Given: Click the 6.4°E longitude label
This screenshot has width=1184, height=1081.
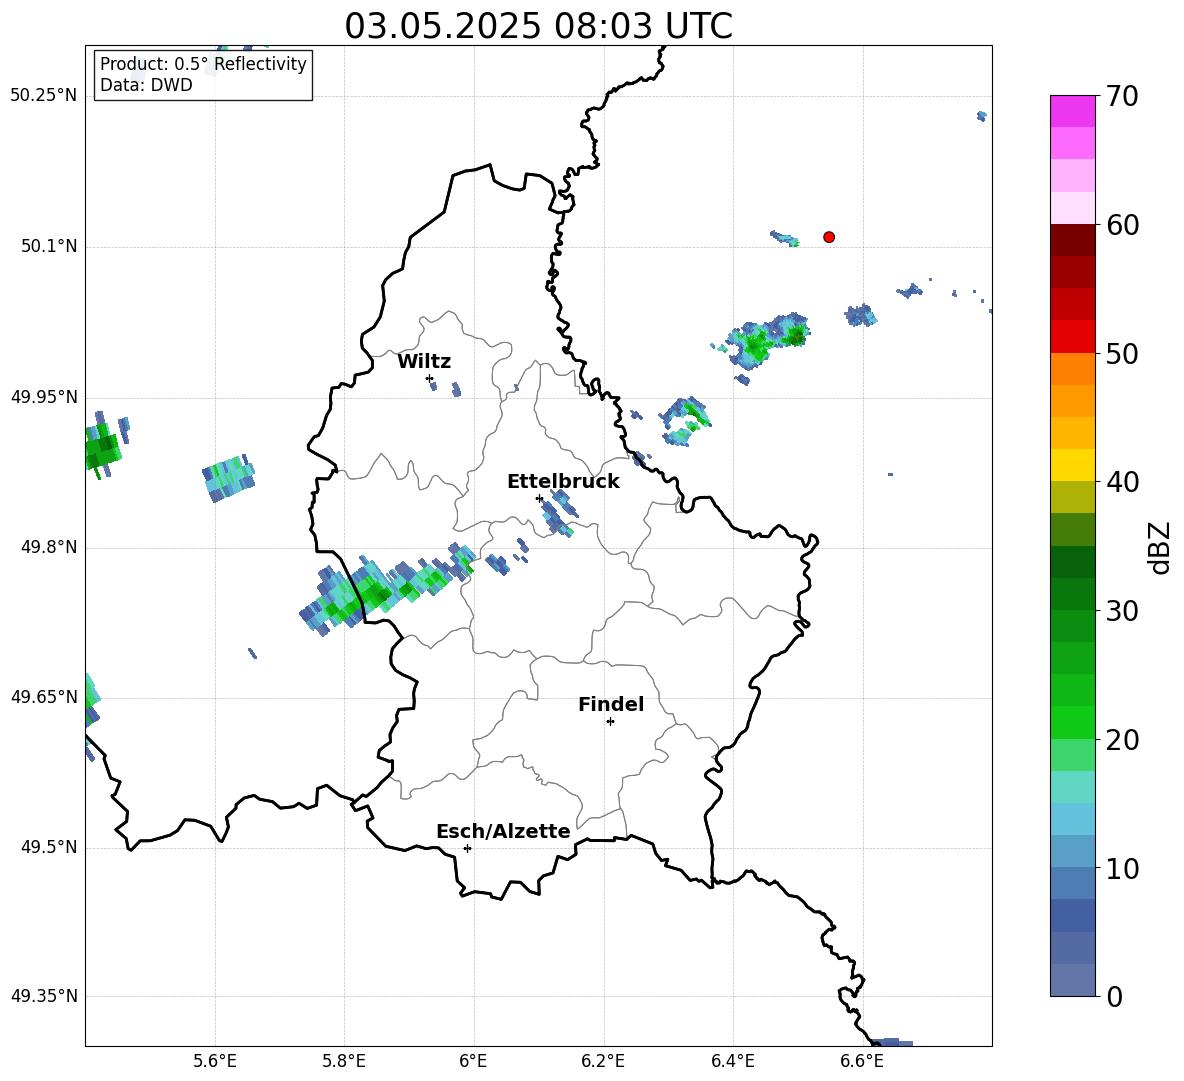Looking at the screenshot, I should tap(732, 1061).
